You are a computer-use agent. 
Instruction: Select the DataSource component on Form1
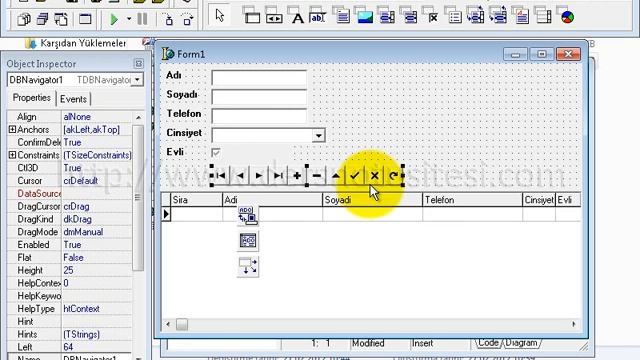point(248,266)
